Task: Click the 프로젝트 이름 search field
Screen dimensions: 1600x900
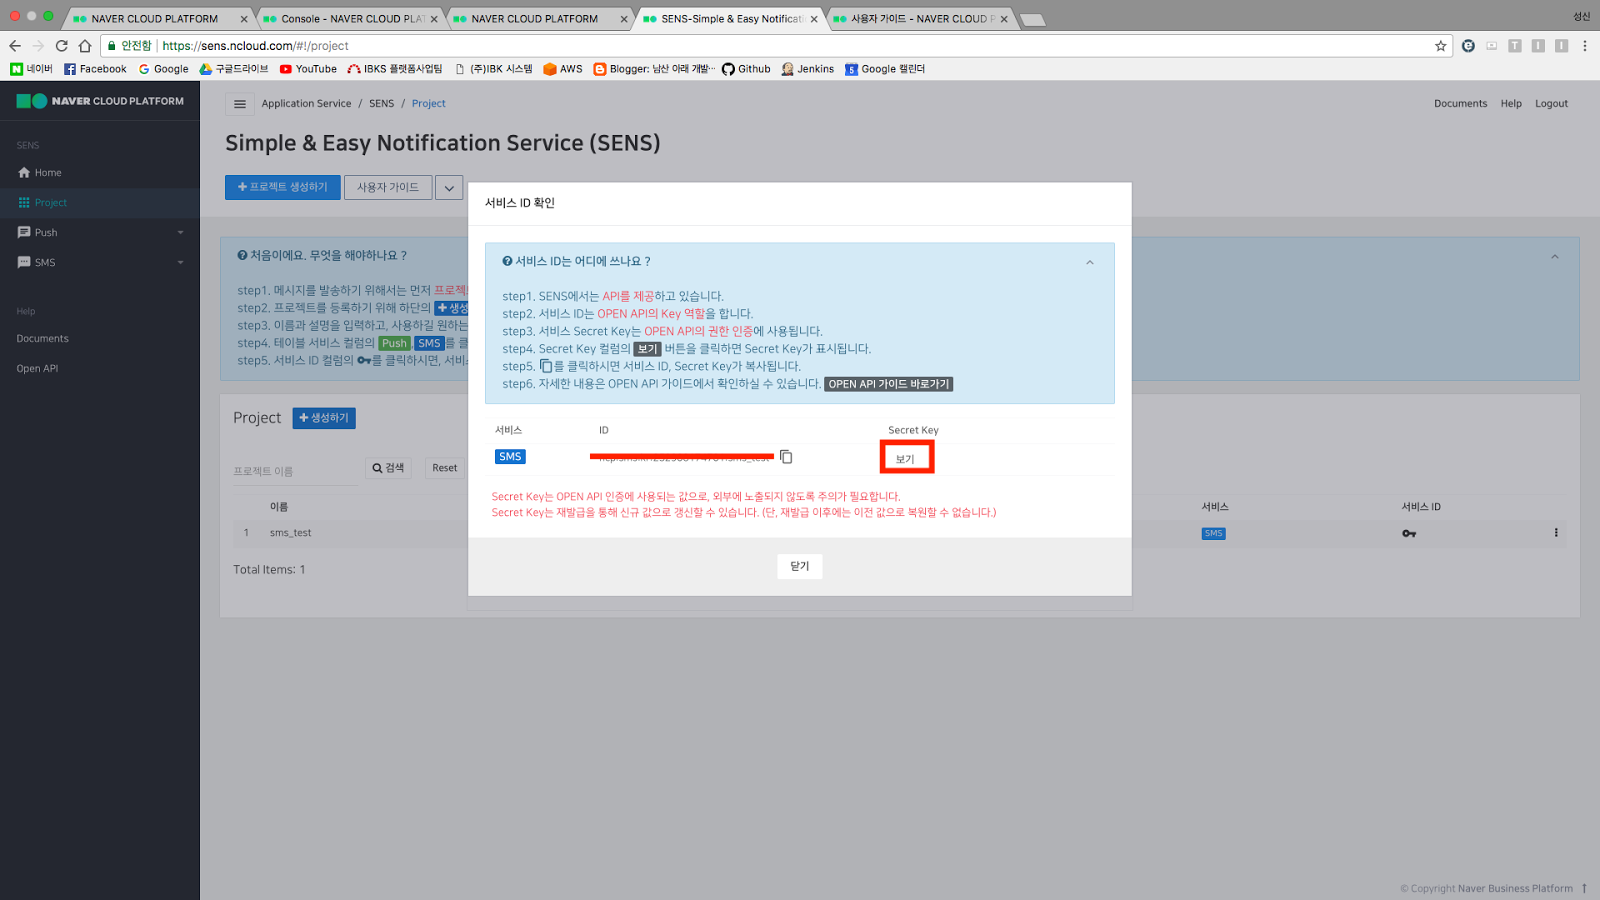Action: (295, 471)
